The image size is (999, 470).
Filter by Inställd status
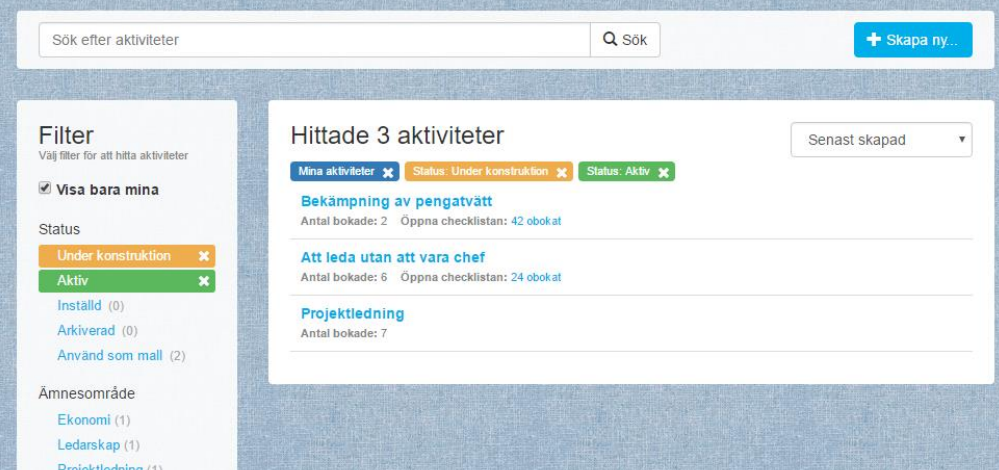[79, 306]
